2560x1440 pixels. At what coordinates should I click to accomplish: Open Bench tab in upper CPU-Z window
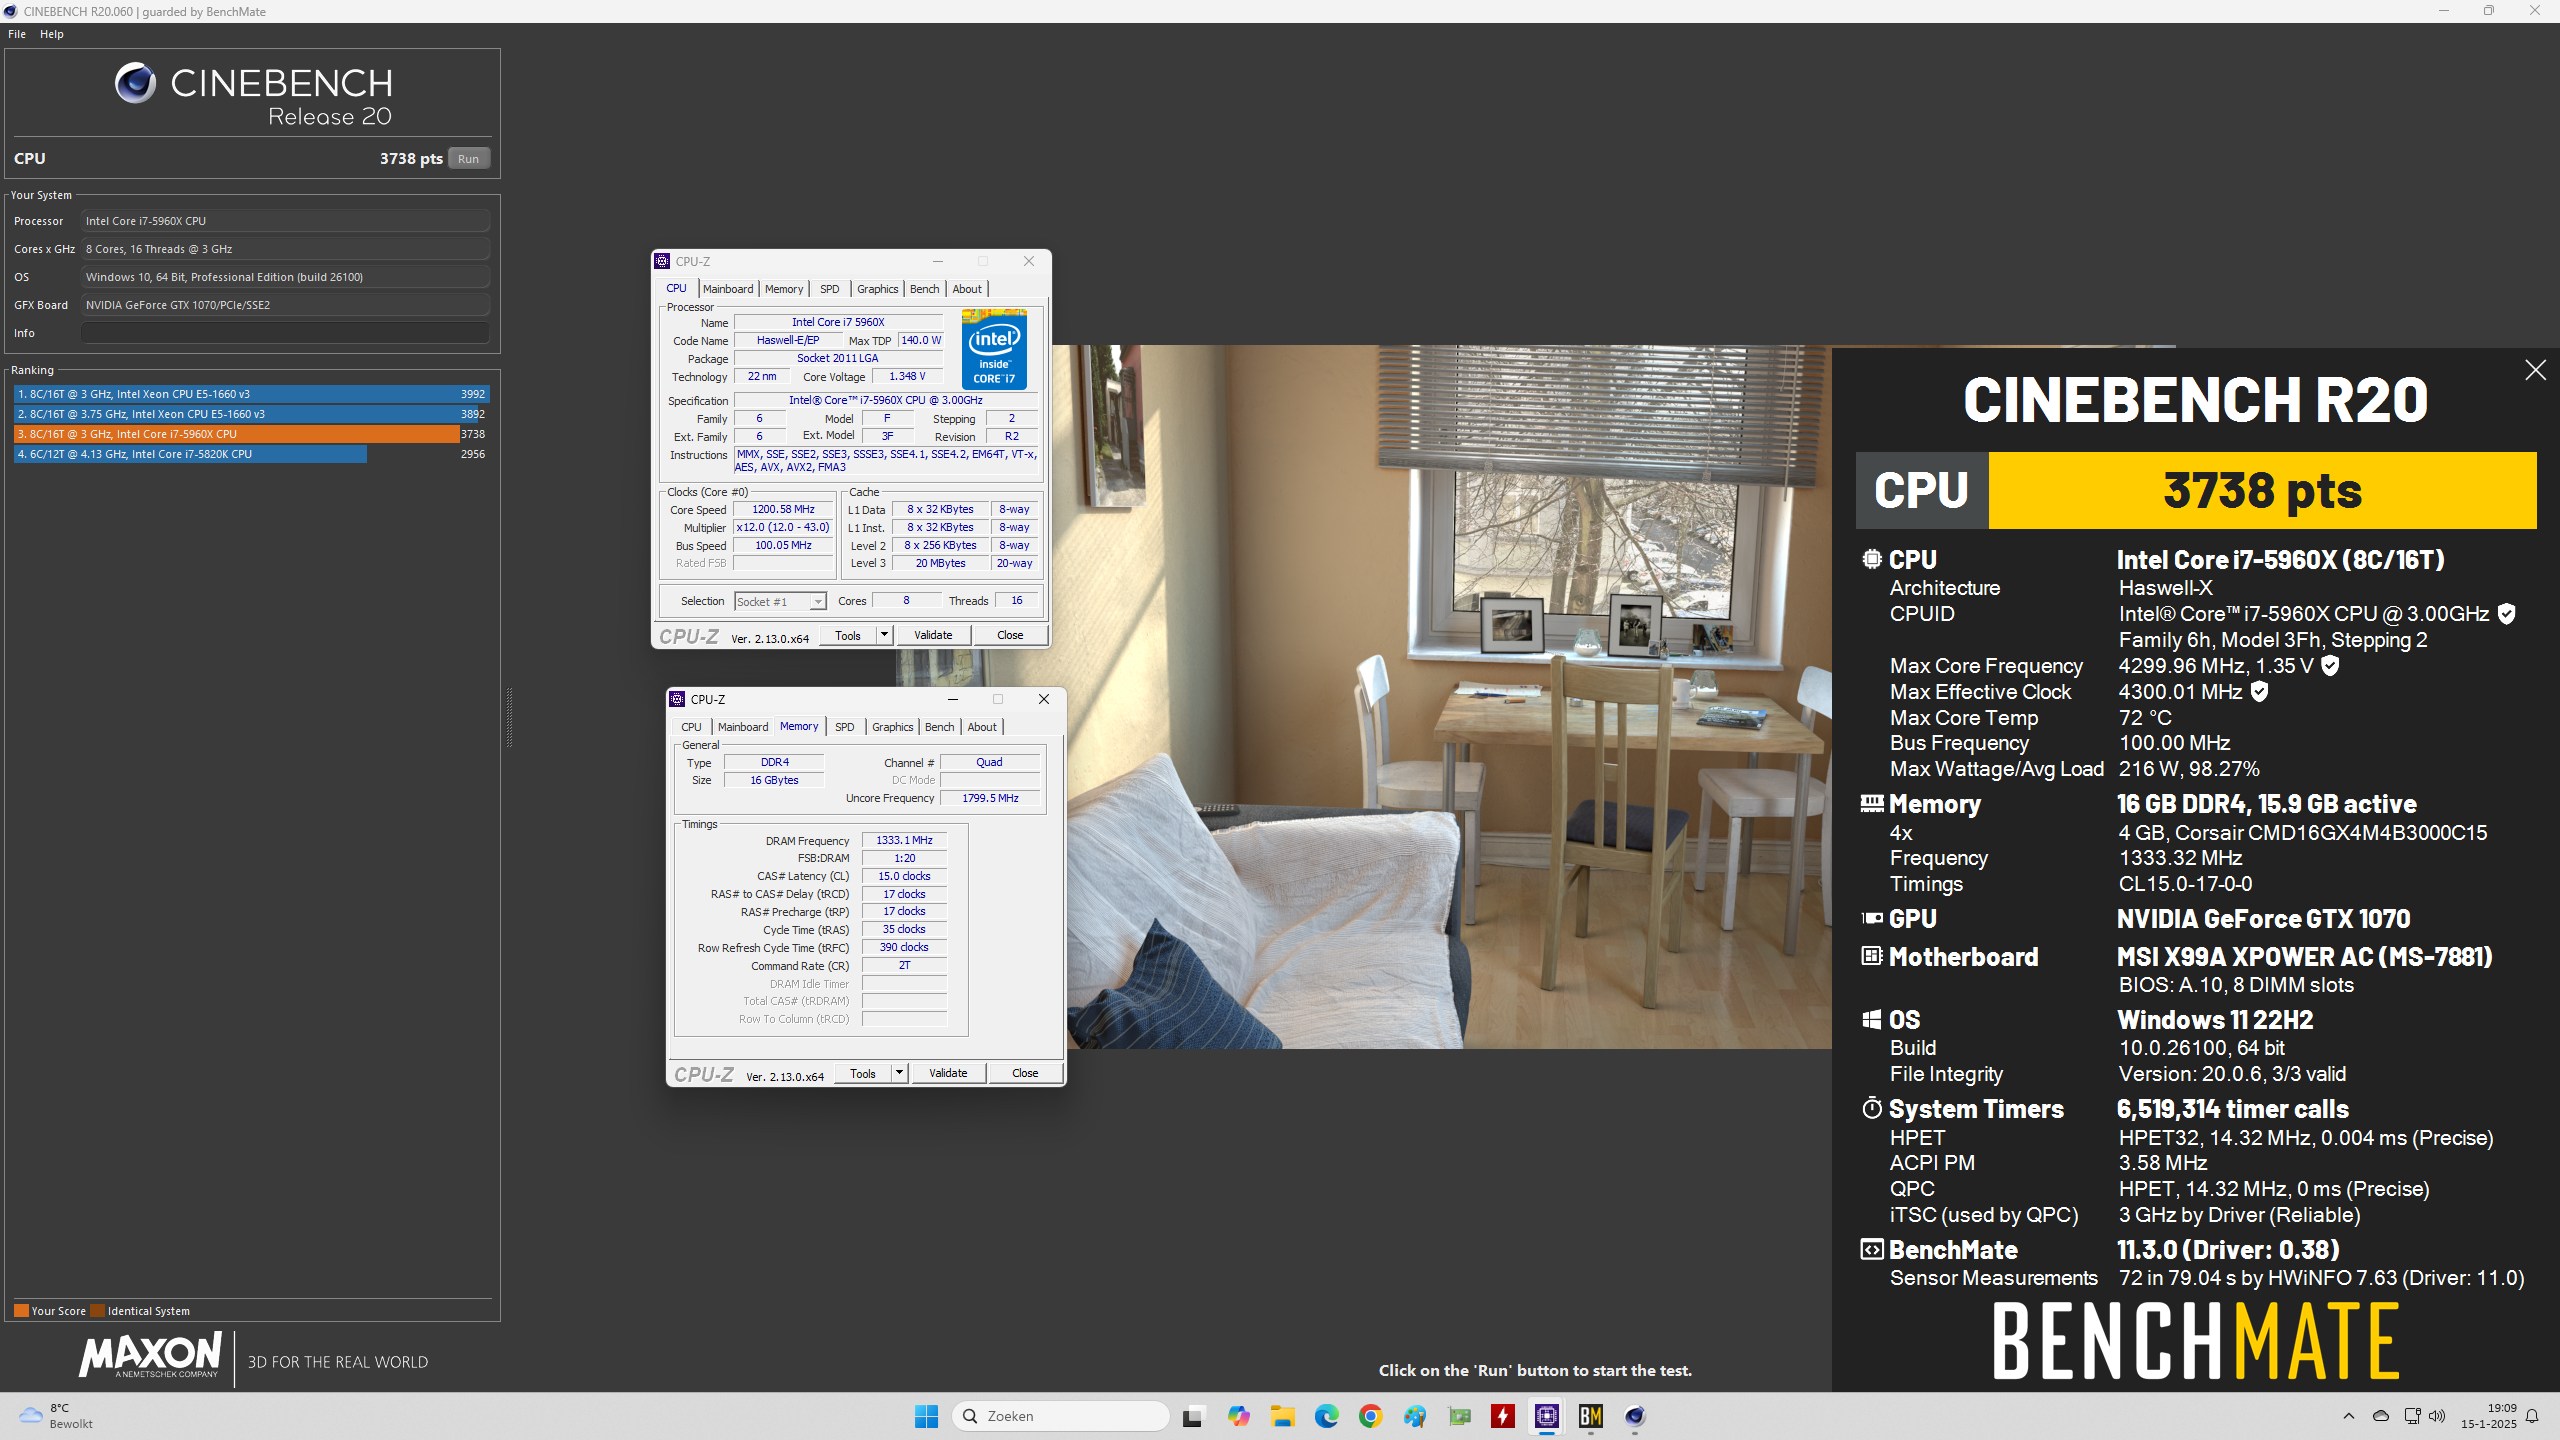[x=925, y=289]
